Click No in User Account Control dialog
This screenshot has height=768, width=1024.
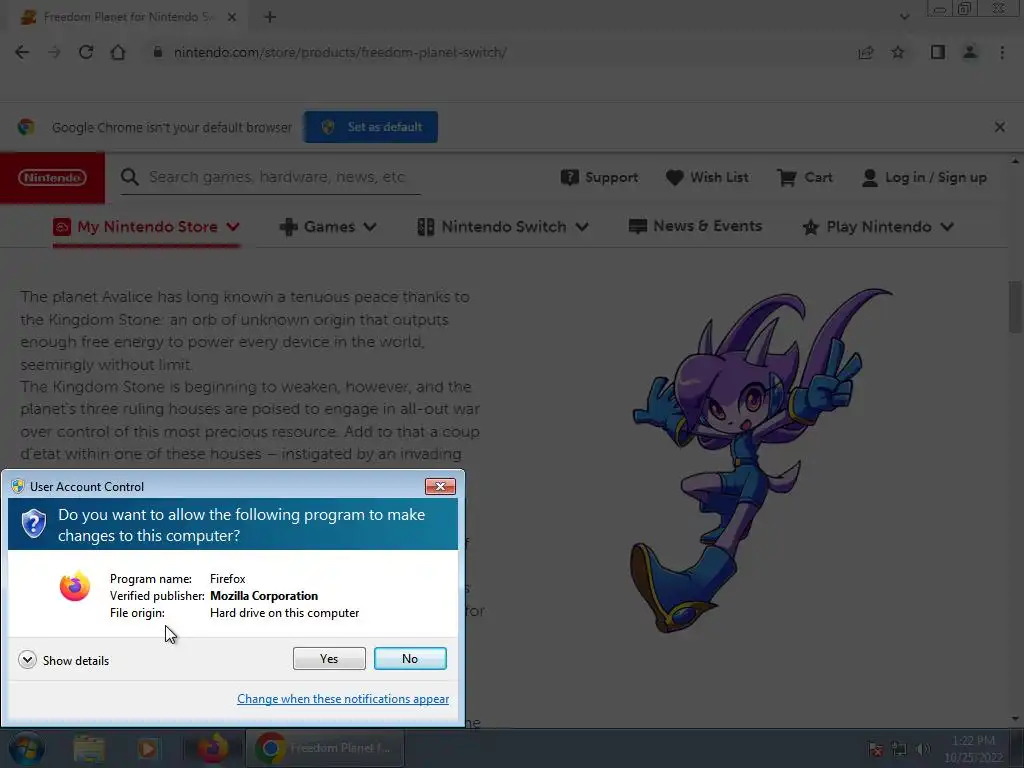(x=410, y=658)
